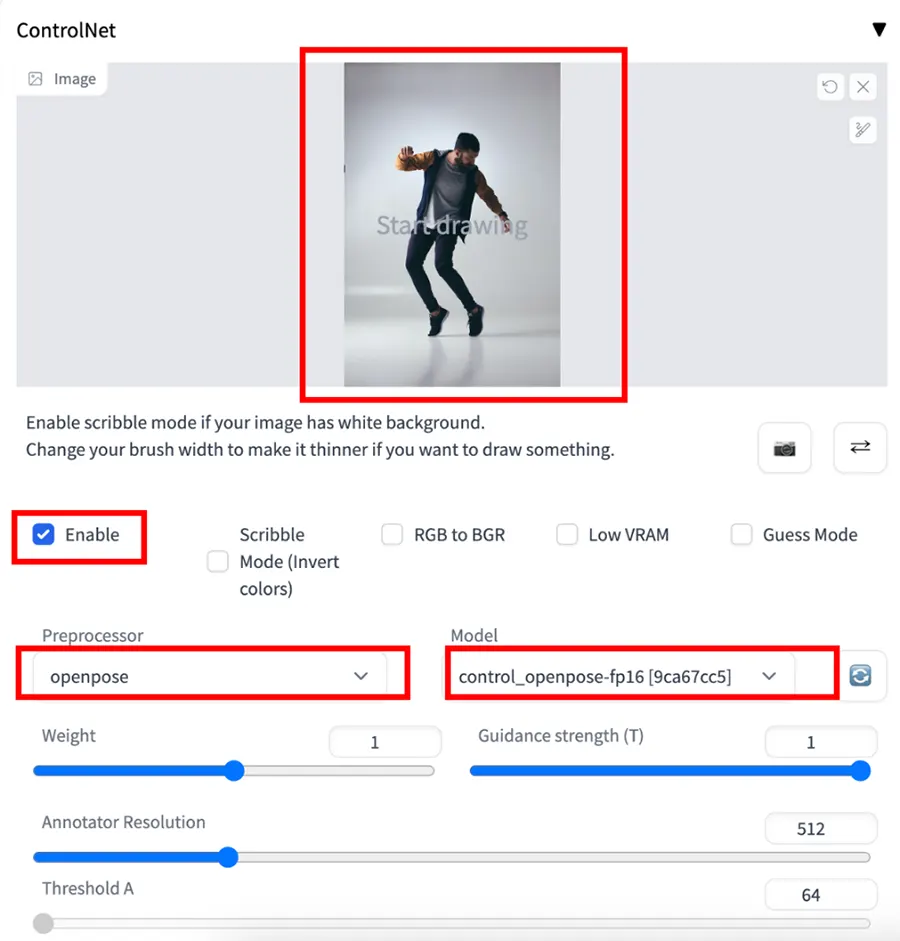Click the picture icon beside the Image label
The width and height of the screenshot is (900, 941).
coord(36,78)
